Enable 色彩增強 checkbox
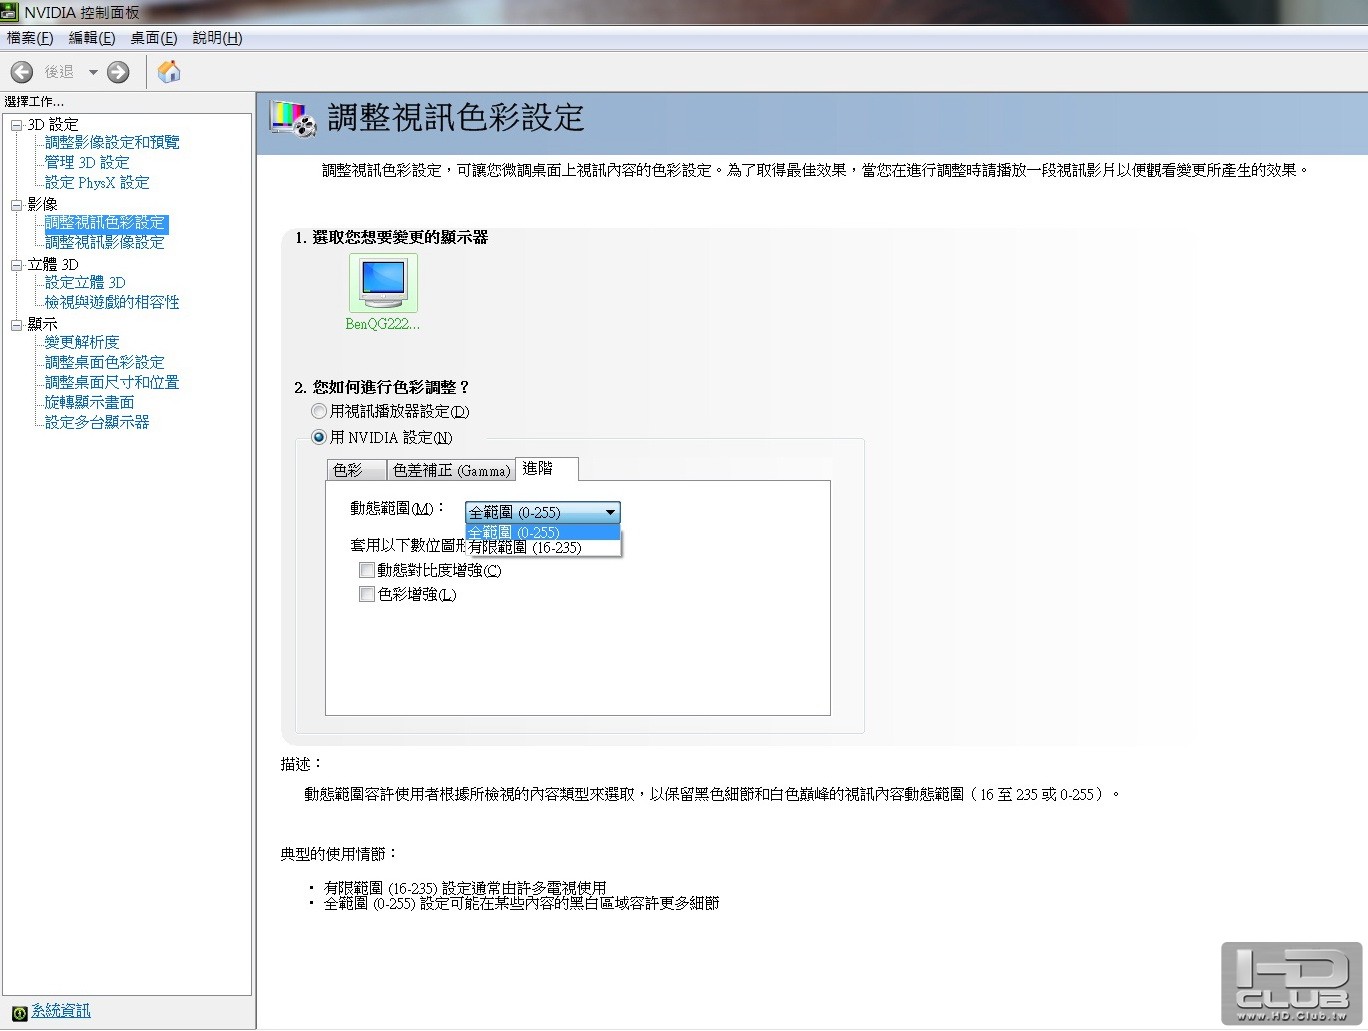The width and height of the screenshot is (1368, 1031). click(367, 594)
